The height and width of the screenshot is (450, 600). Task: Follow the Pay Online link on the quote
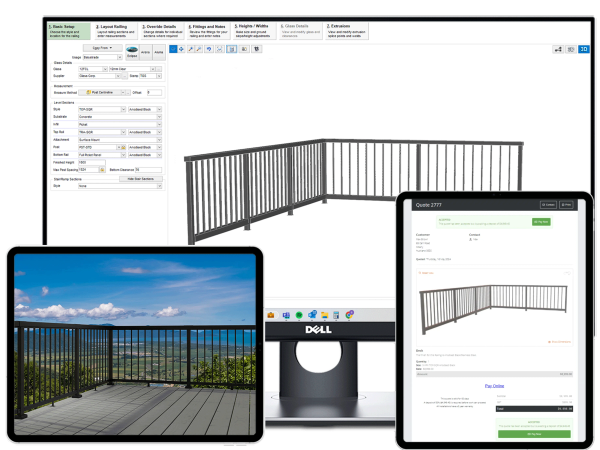(494, 386)
